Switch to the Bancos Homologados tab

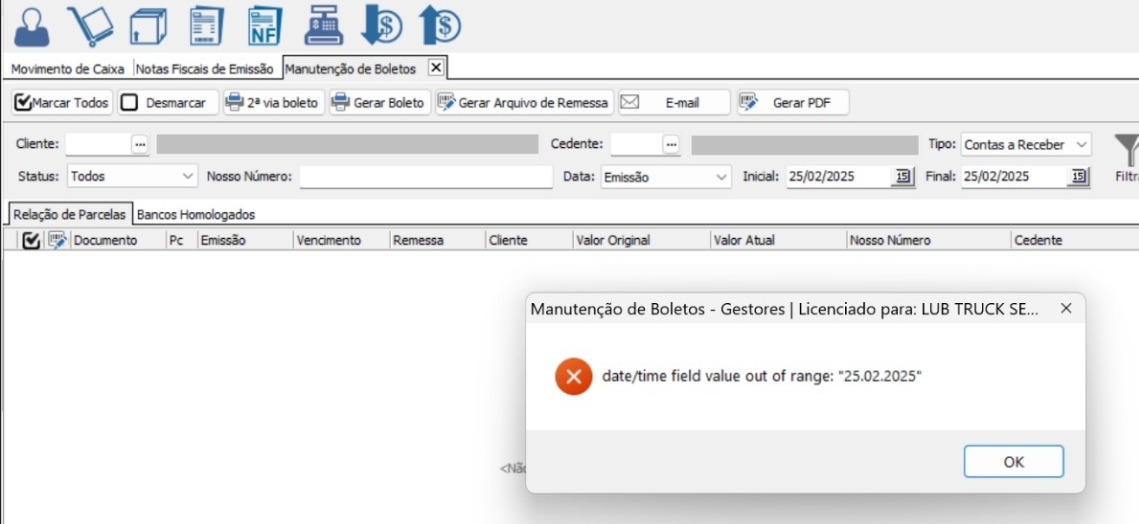pyautogui.click(x=196, y=214)
